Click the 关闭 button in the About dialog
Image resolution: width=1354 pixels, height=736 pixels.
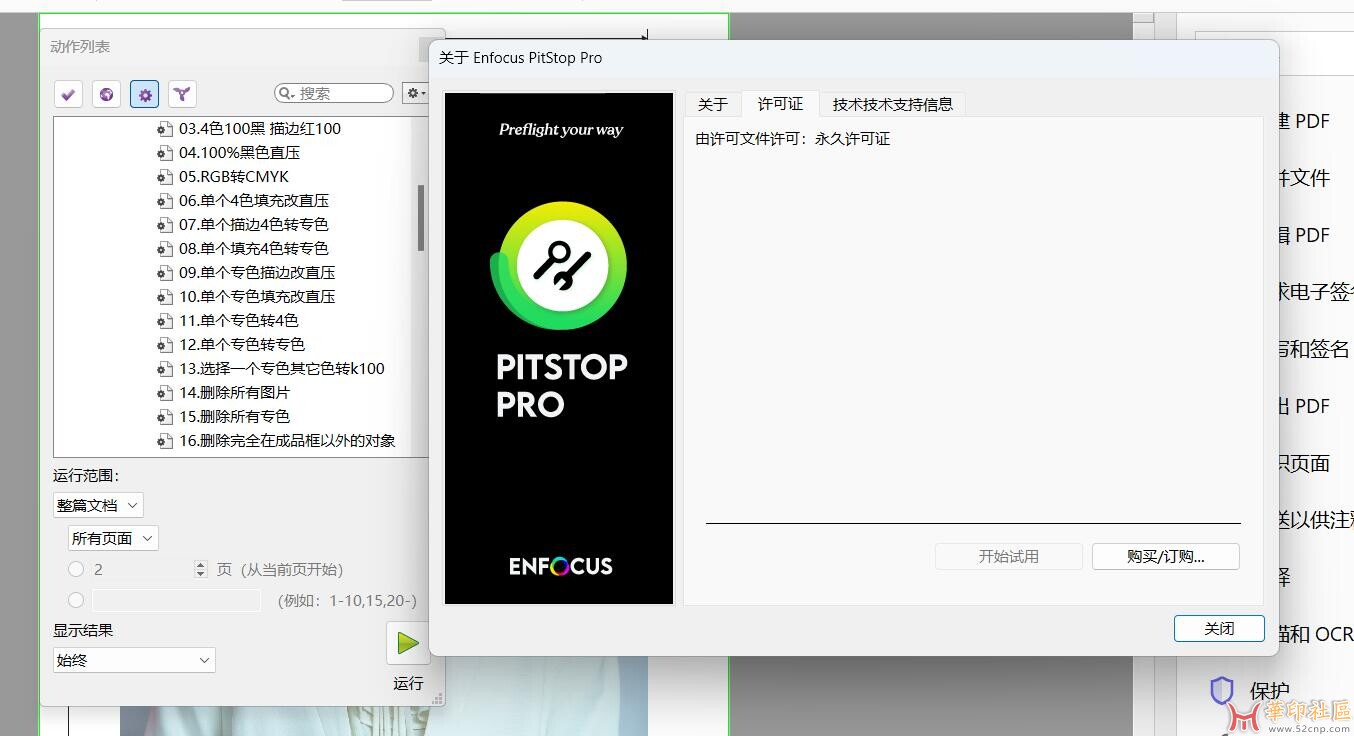click(1219, 628)
